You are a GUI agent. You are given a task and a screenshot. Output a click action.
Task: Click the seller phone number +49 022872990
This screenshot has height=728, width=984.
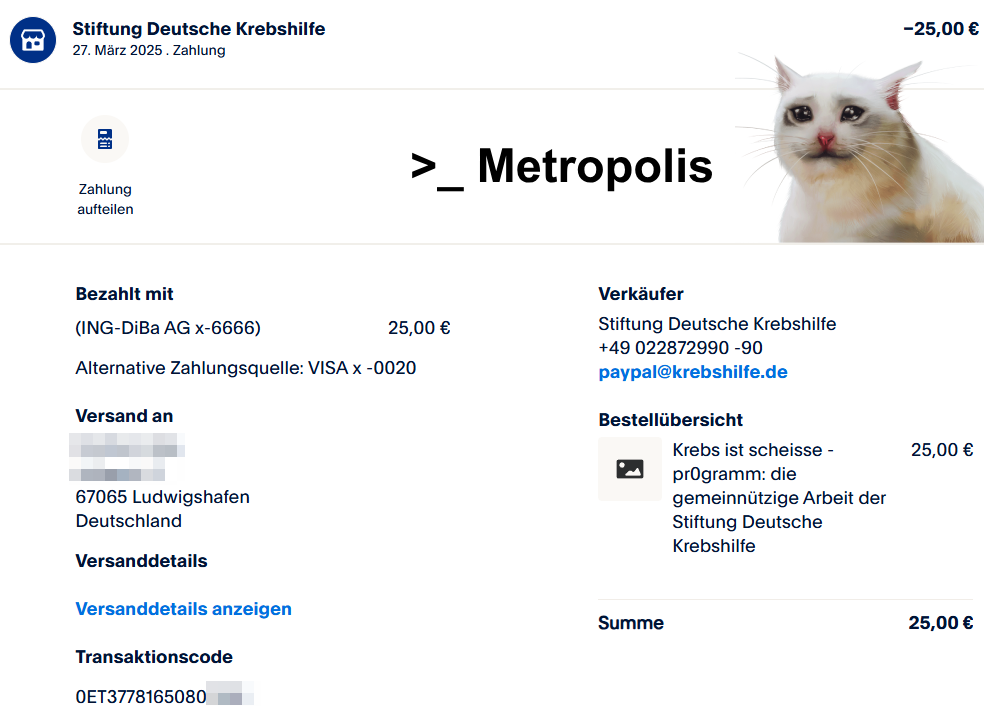[x=680, y=348]
